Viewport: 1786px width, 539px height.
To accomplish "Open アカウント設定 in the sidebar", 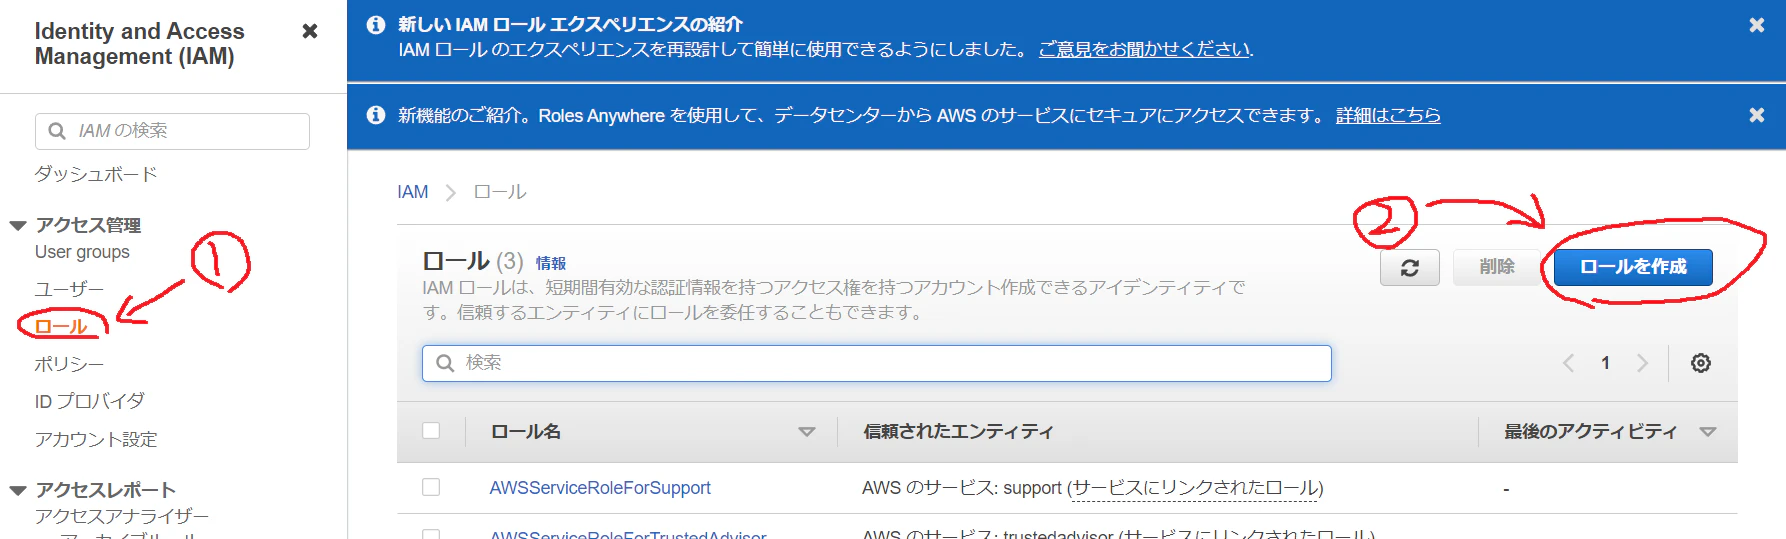I will coord(96,439).
